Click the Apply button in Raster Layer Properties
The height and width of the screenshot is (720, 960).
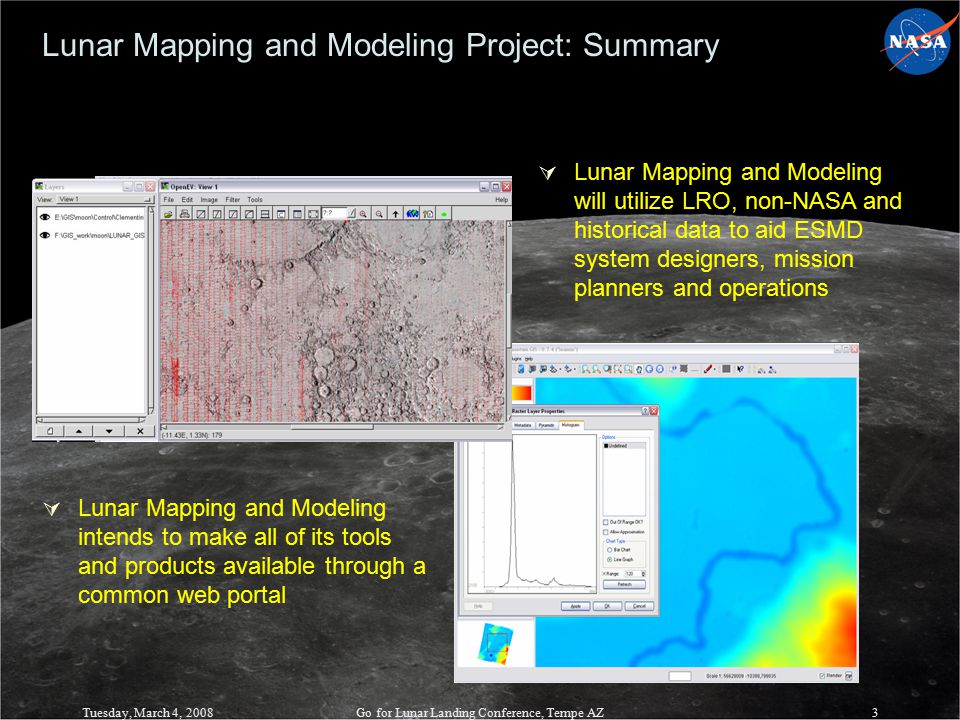576,606
